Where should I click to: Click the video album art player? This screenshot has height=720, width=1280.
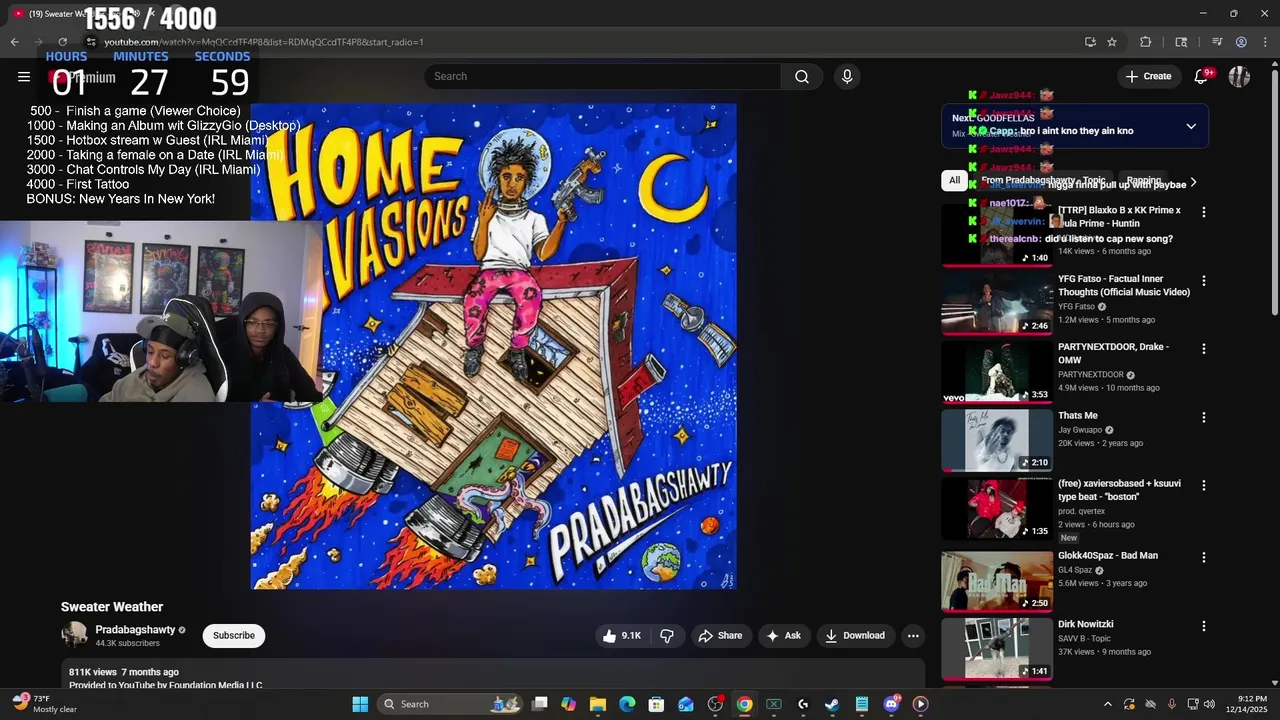(x=493, y=346)
